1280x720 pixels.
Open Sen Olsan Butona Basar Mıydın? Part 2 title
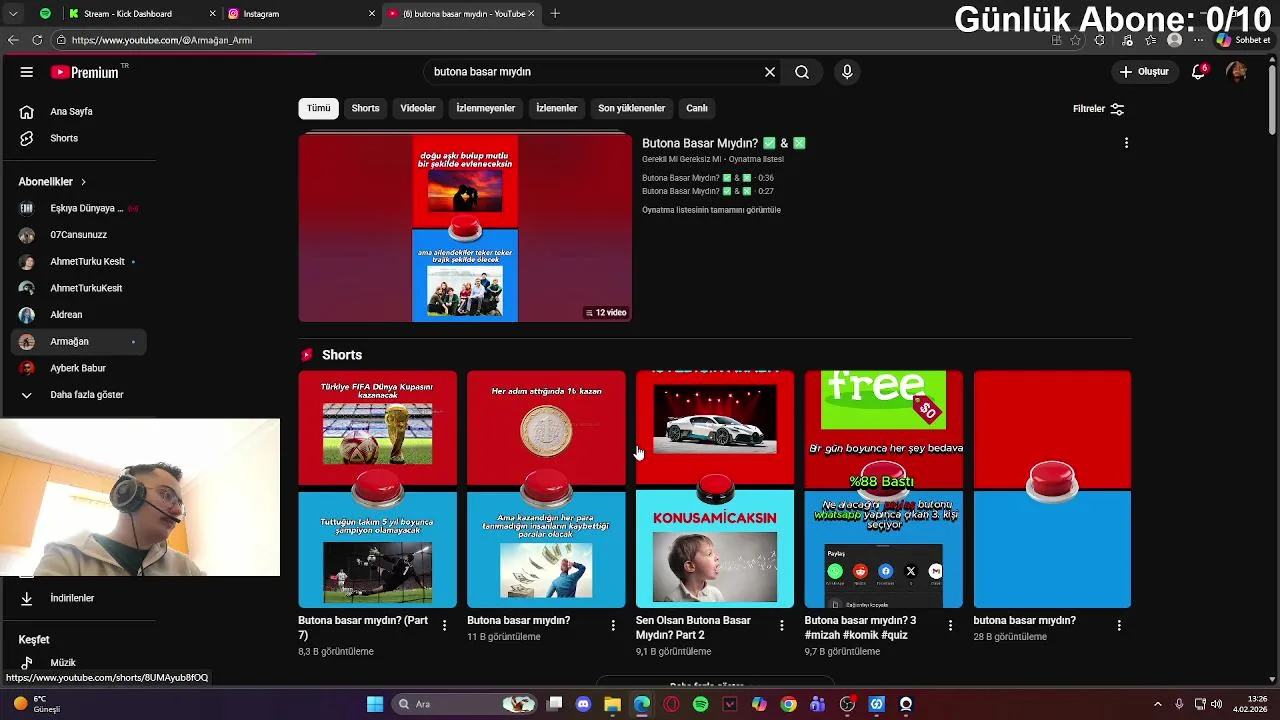coord(693,628)
